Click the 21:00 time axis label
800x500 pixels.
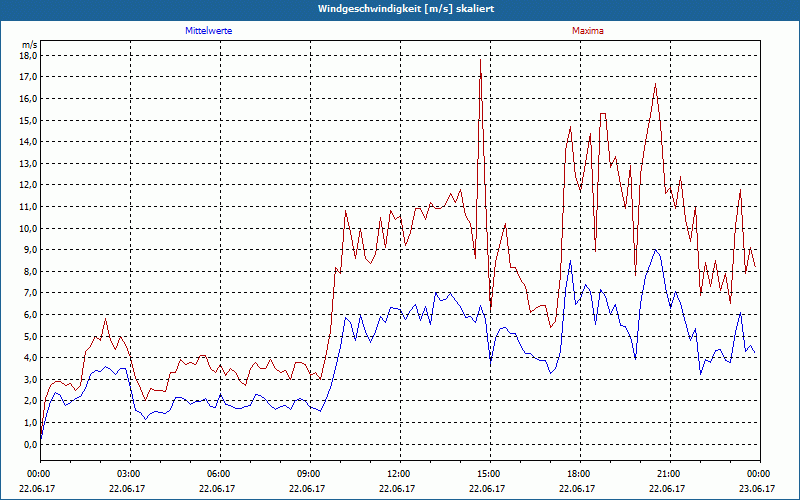[x=670, y=474]
